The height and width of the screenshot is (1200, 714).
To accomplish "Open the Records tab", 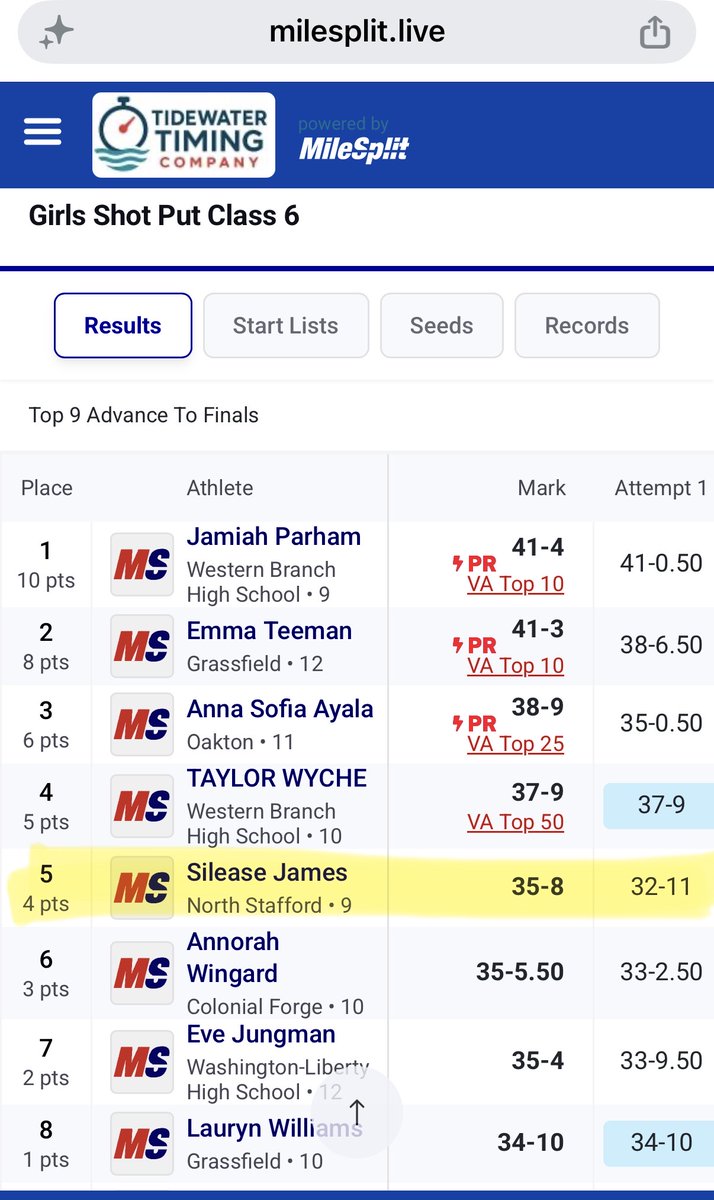I will (x=587, y=325).
